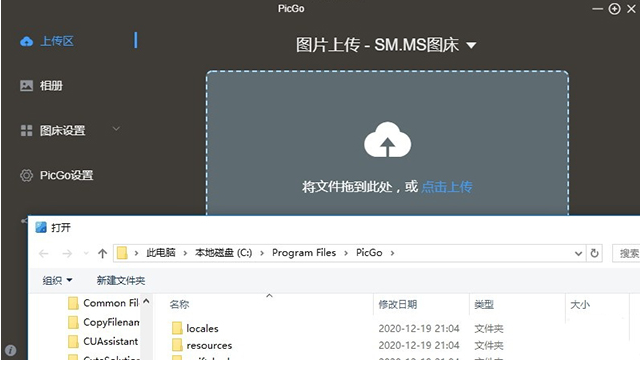Viewport: 640px width, 378px height.
Task: Select 本地磁盘 (C:) in the breadcrumb
Action: (223, 253)
